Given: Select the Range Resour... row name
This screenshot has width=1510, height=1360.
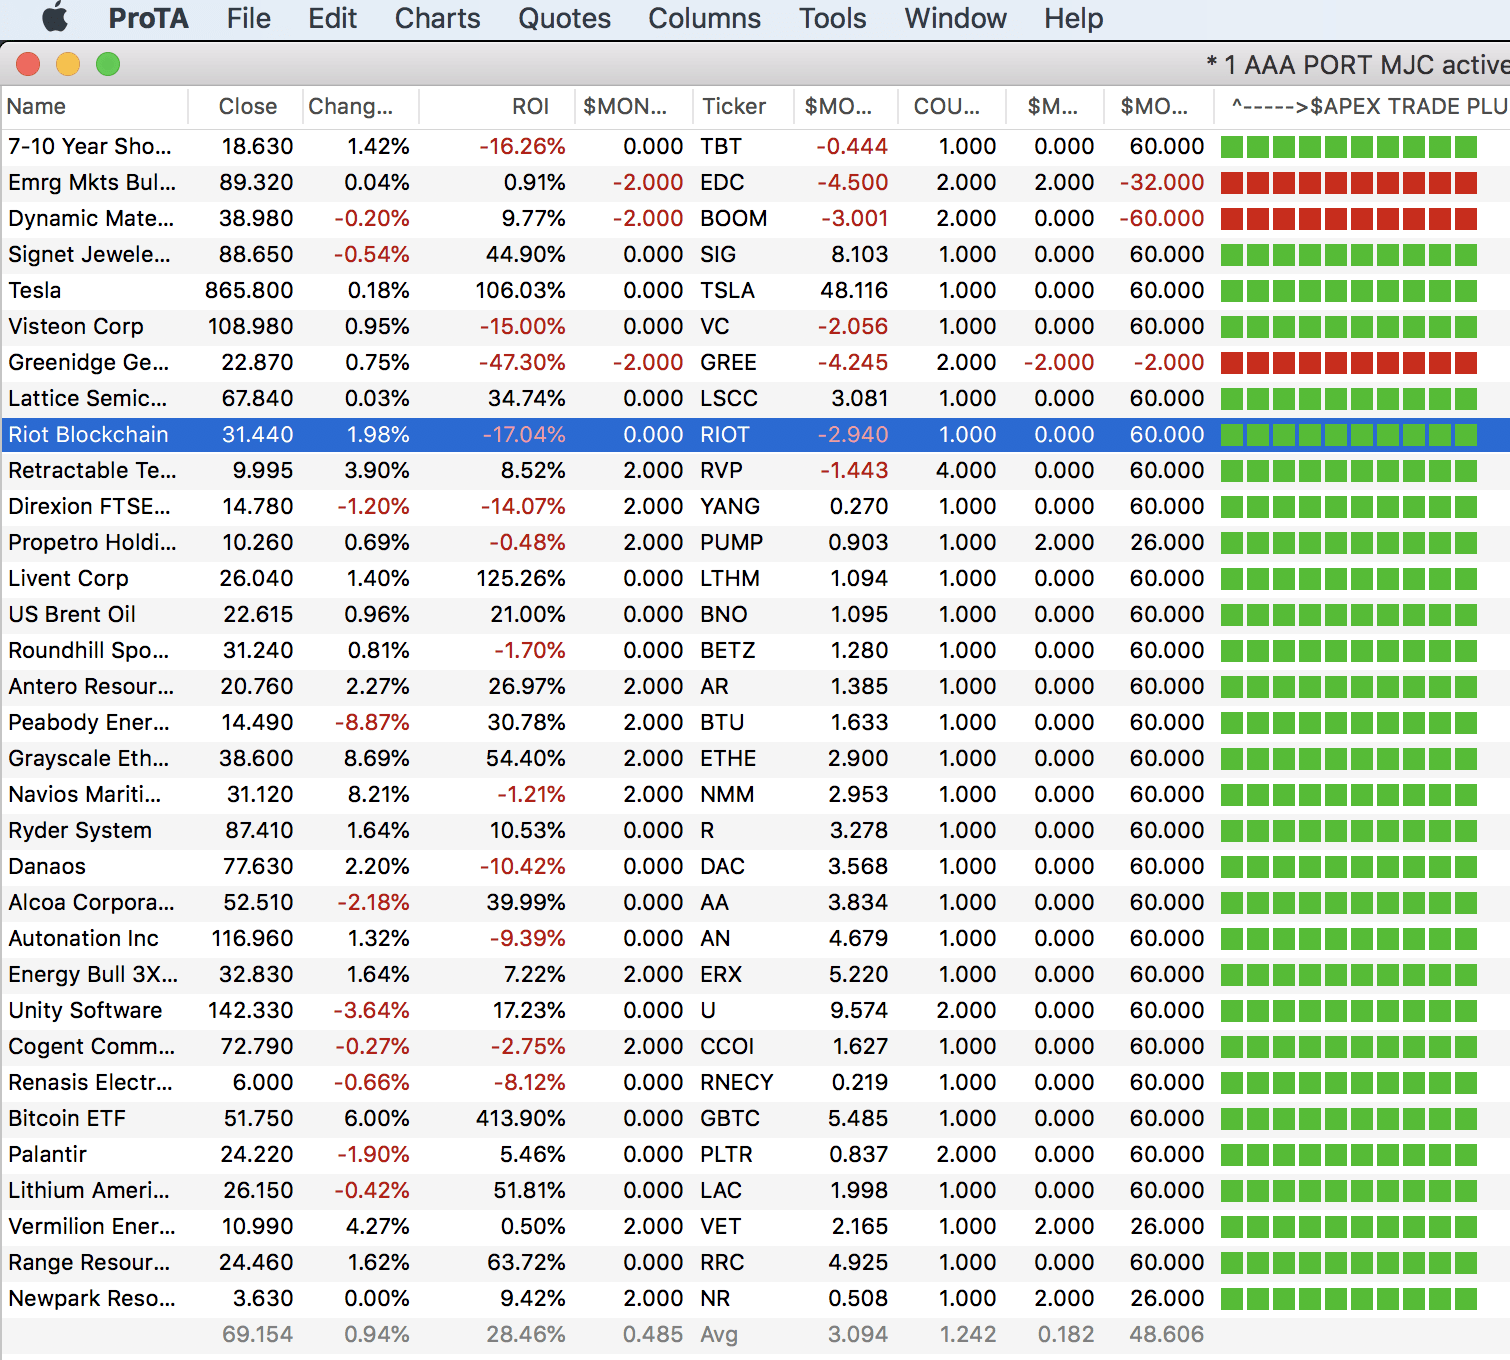Looking at the screenshot, I should point(89,1263).
